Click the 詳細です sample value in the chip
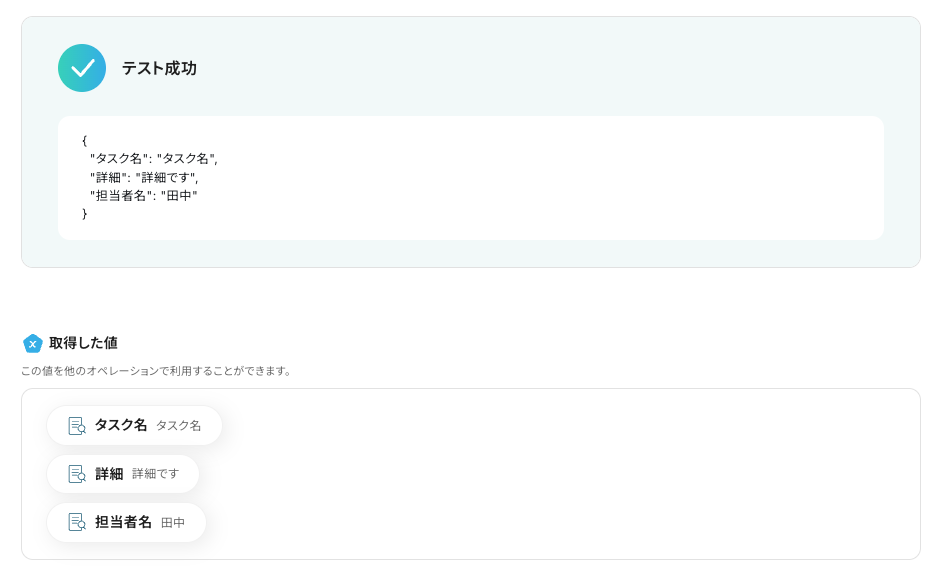The width and height of the screenshot is (940, 580). (155, 474)
